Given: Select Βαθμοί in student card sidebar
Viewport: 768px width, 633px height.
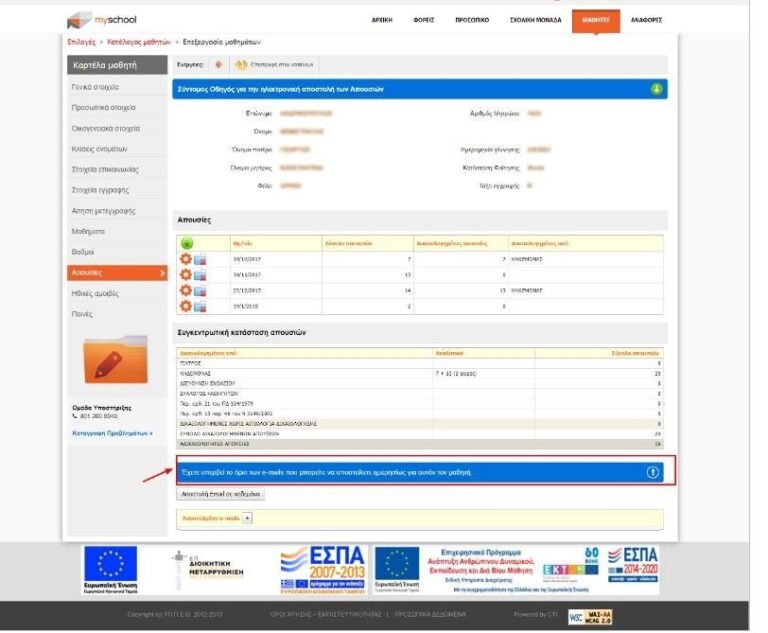Looking at the screenshot, I should tap(83, 252).
